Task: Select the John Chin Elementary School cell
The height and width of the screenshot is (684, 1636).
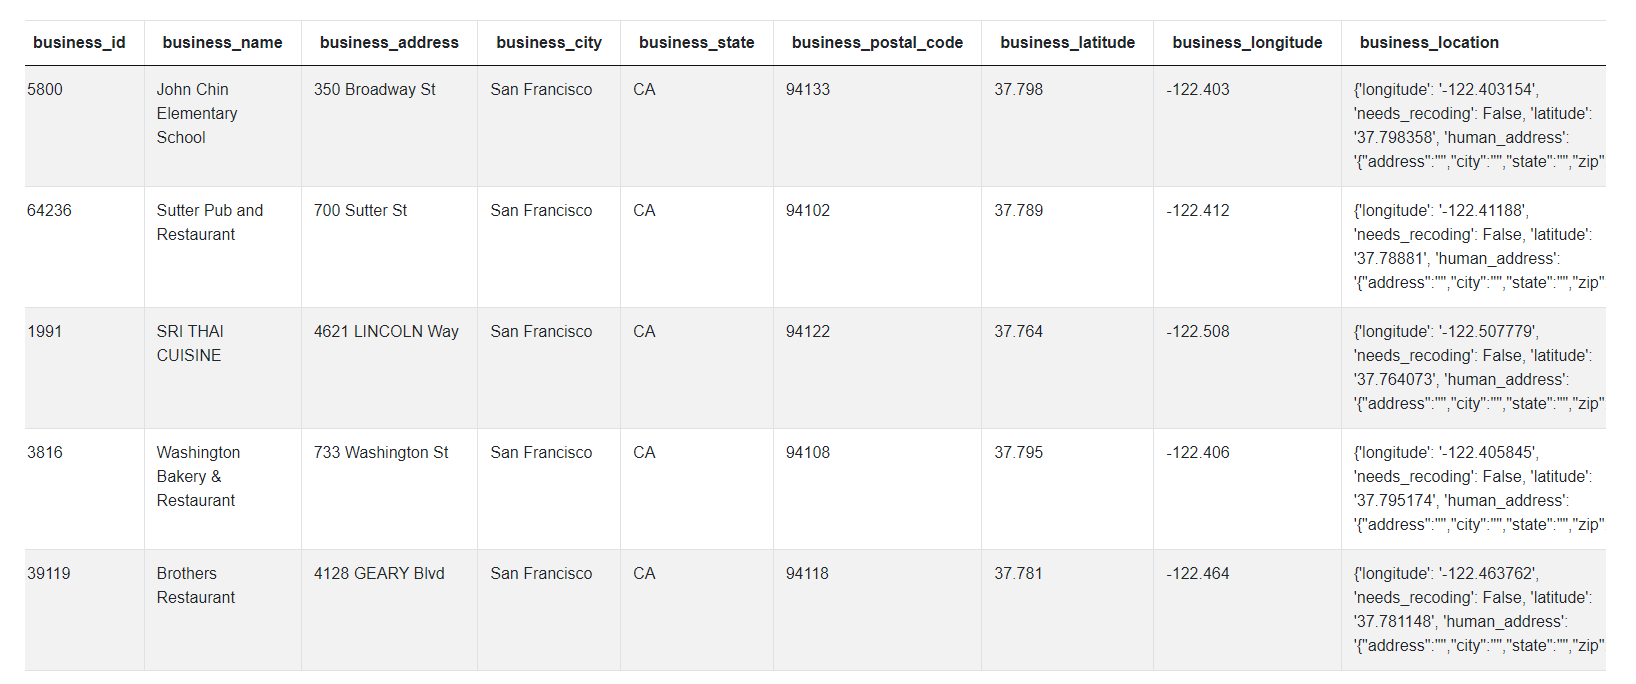Action: coord(197,113)
